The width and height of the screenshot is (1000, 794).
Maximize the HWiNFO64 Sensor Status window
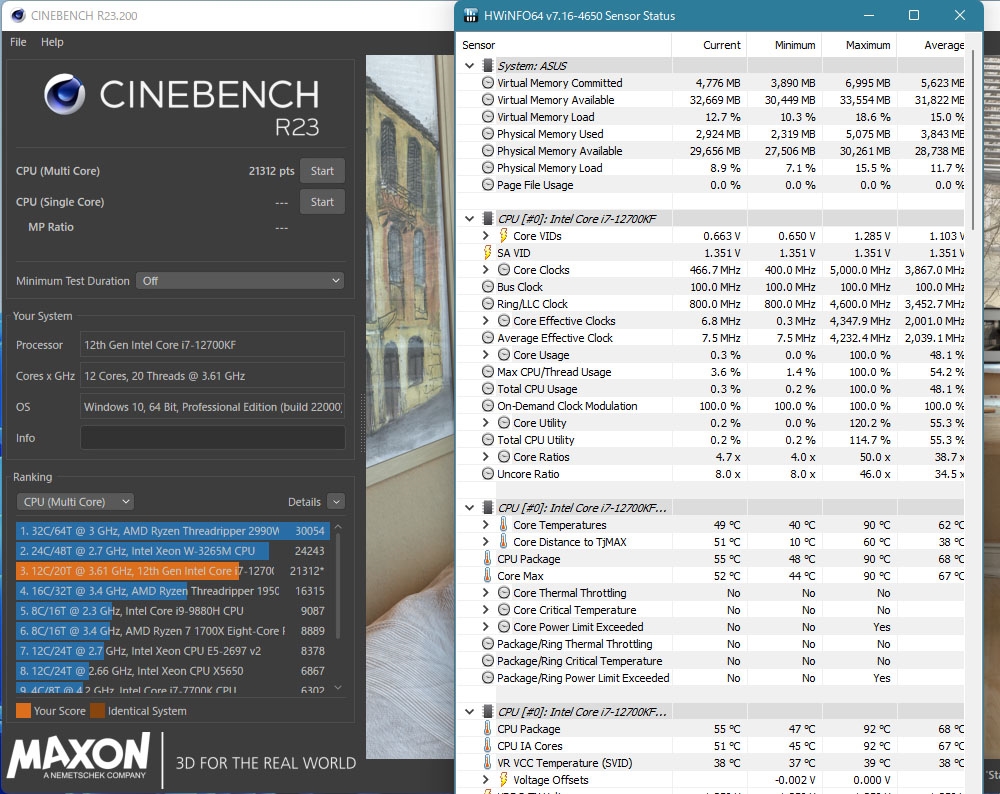914,15
